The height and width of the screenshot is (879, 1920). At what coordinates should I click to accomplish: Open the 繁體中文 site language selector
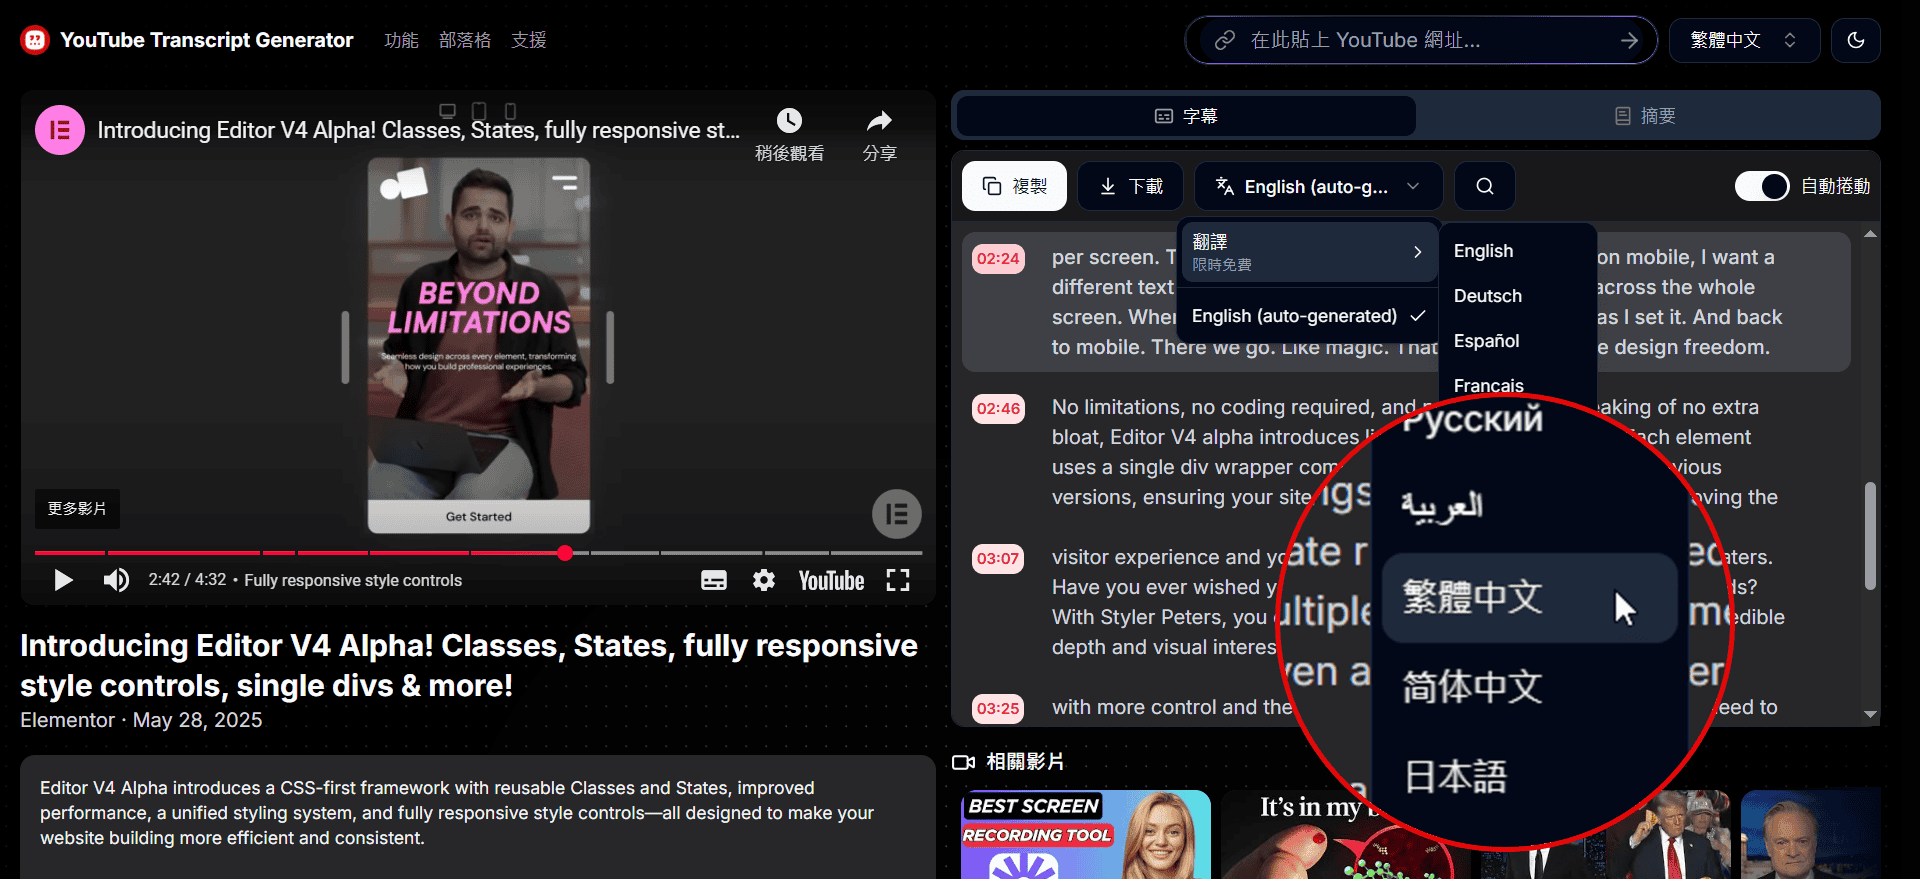[1743, 41]
